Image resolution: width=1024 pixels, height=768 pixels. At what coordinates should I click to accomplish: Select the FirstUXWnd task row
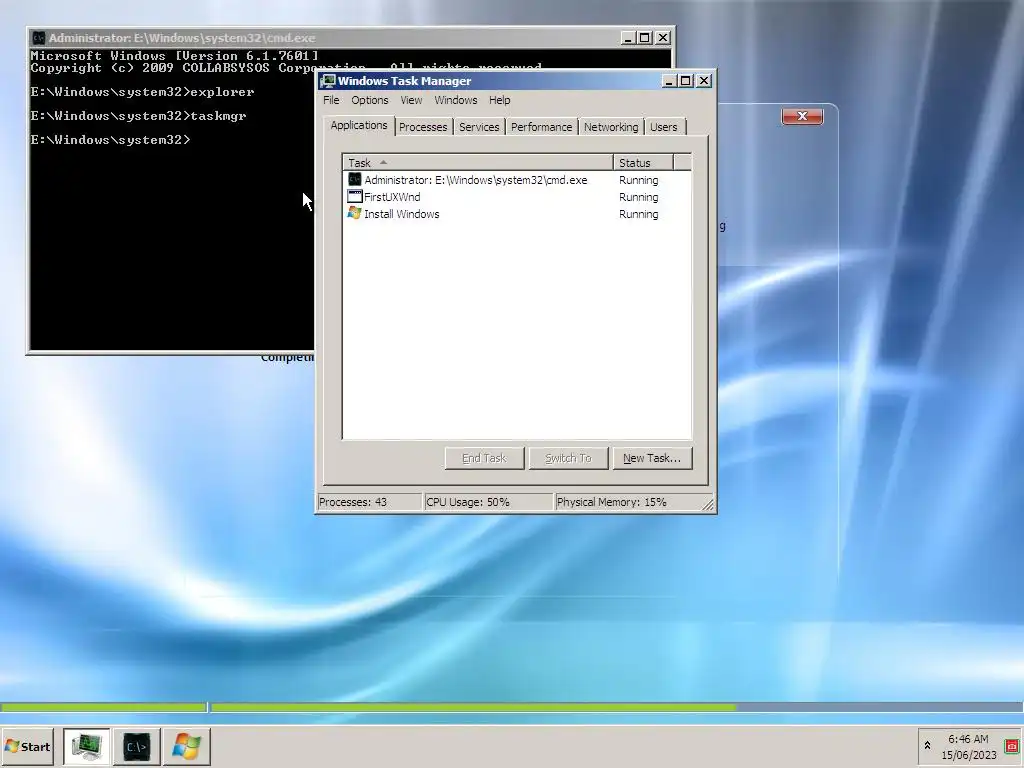[517, 197]
